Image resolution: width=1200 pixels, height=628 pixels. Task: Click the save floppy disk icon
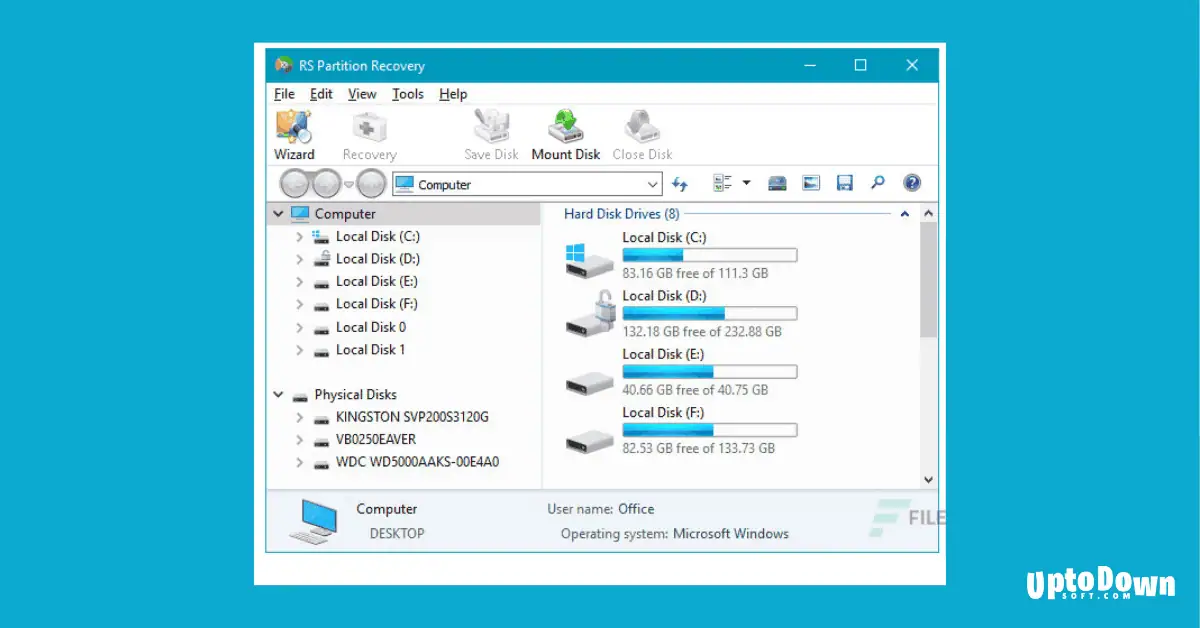(844, 183)
